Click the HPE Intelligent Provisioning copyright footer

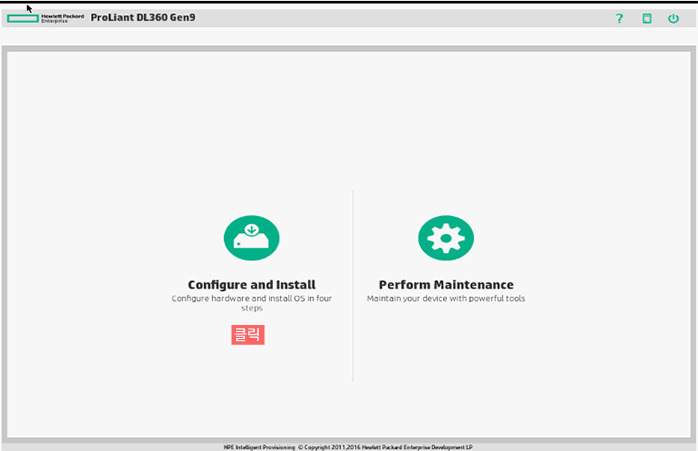click(x=348, y=447)
